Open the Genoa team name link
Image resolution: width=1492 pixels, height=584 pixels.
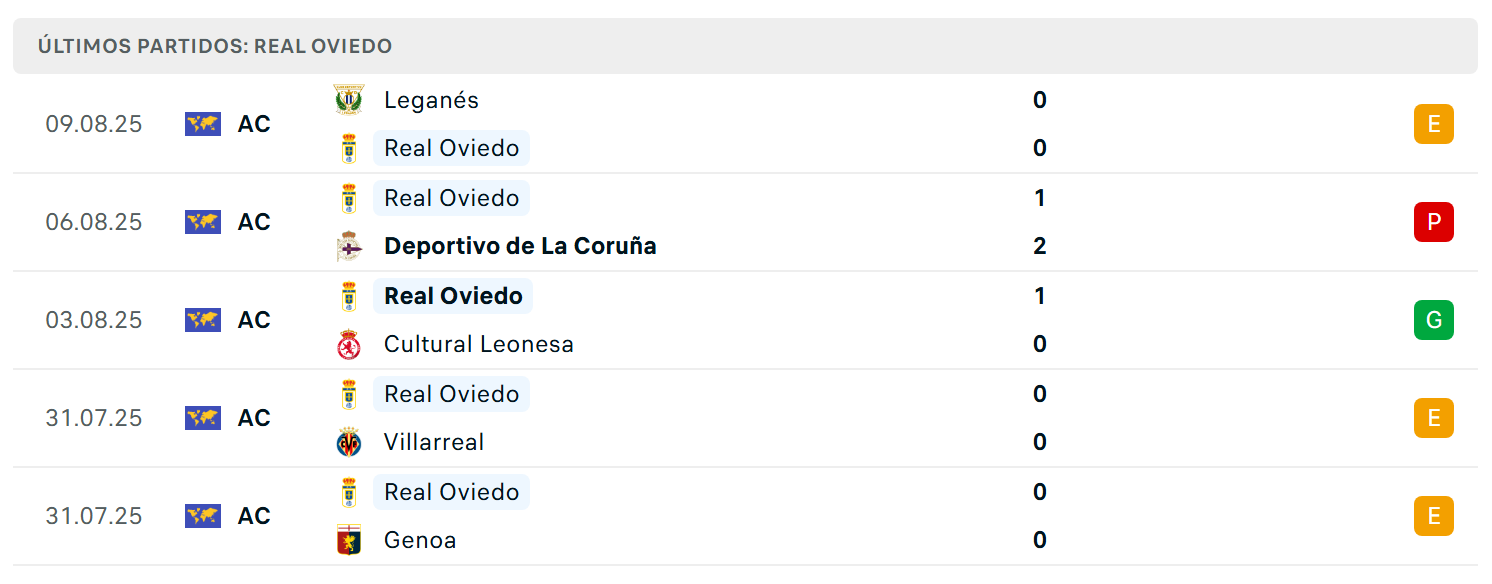tap(420, 540)
